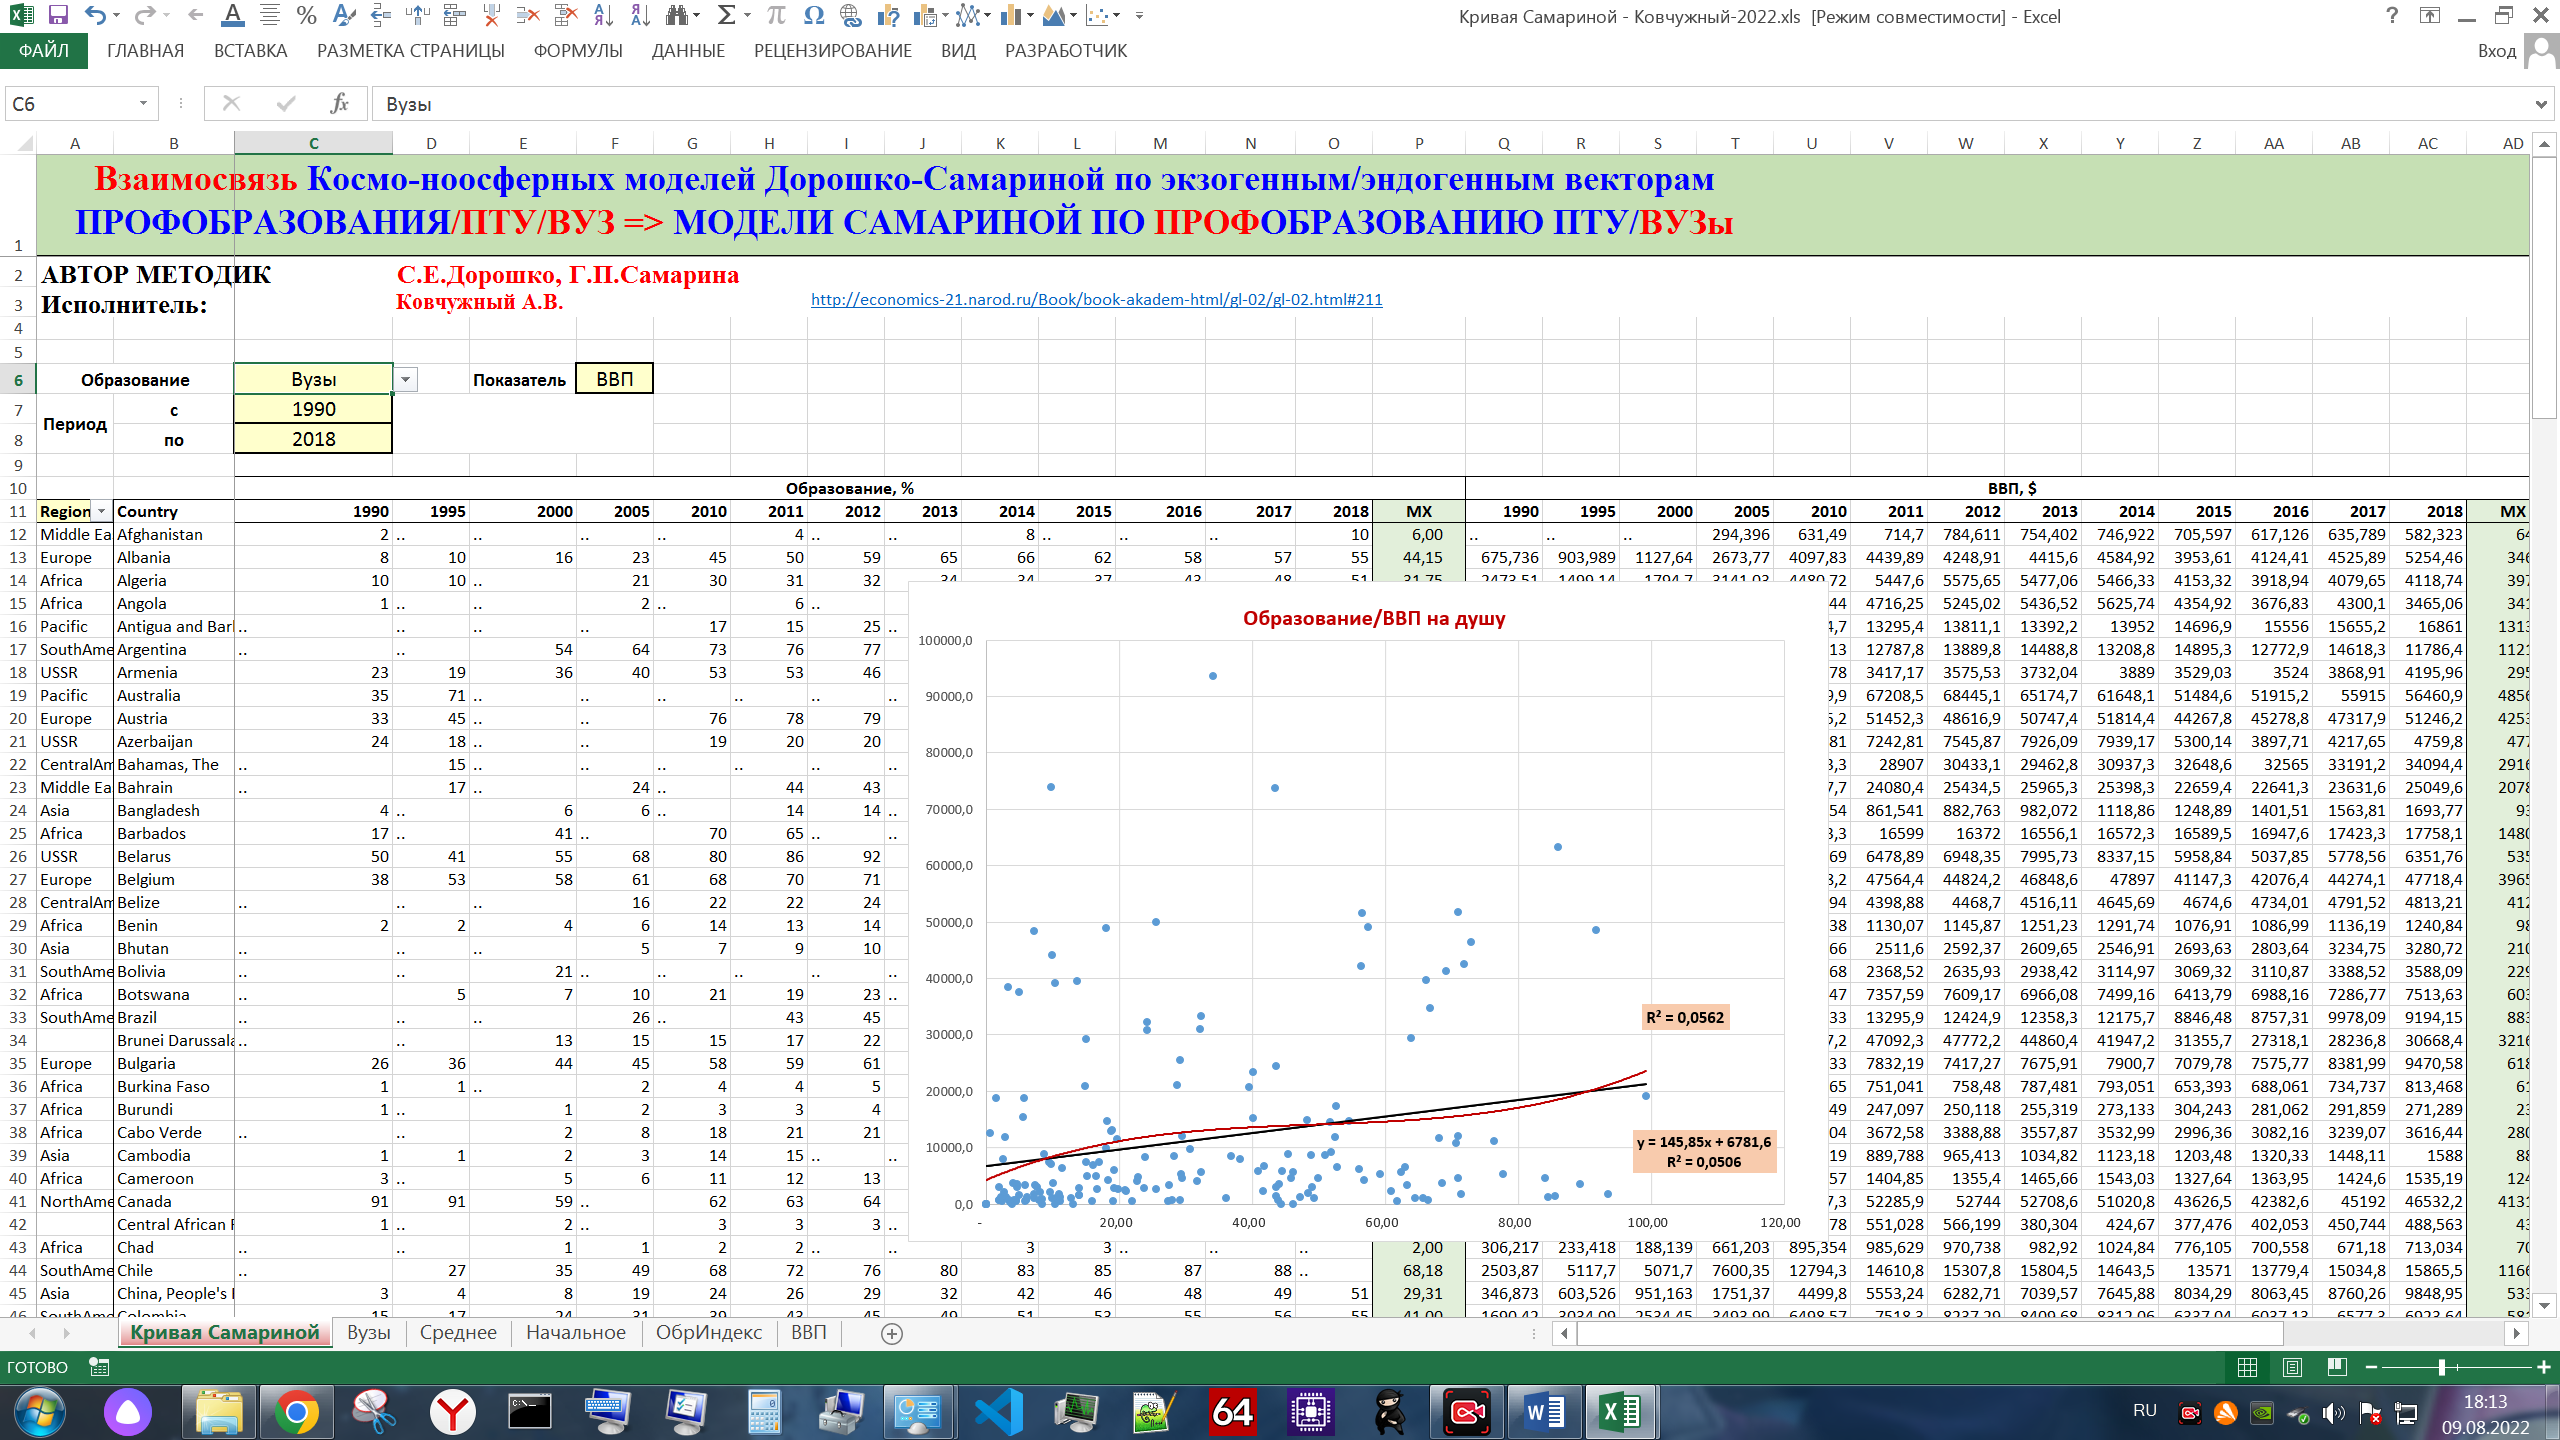Switch to Normal view in status bar

coord(2247,1367)
